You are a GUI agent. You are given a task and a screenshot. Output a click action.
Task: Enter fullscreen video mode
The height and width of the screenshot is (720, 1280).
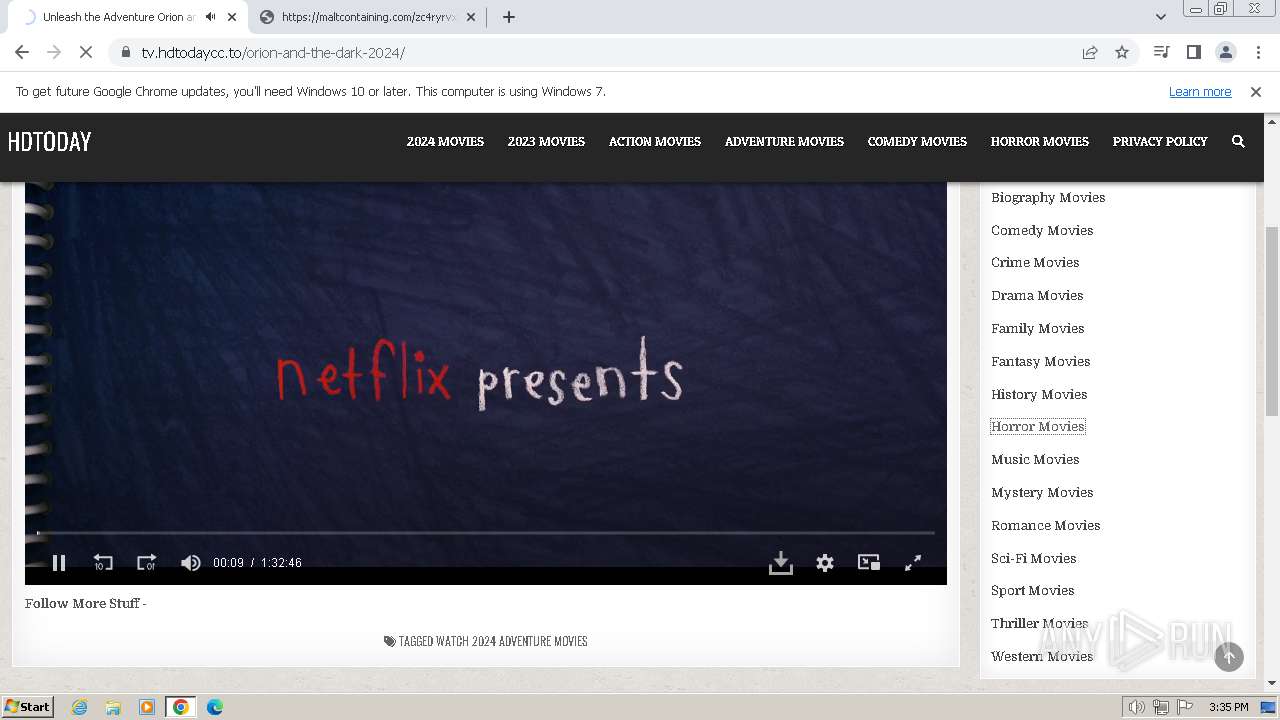(x=913, y=563)
